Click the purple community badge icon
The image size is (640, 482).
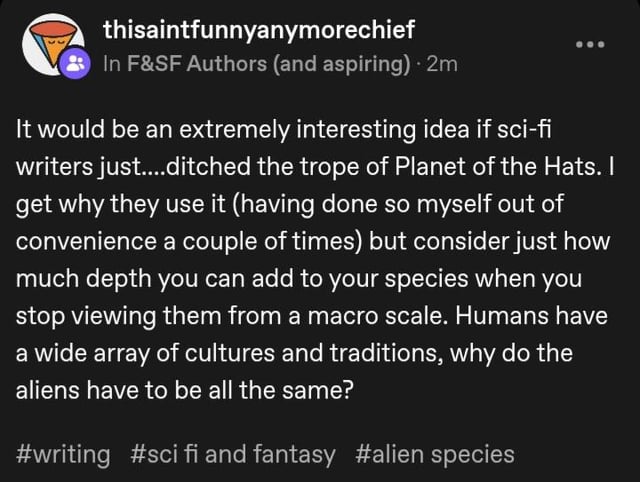77,64
